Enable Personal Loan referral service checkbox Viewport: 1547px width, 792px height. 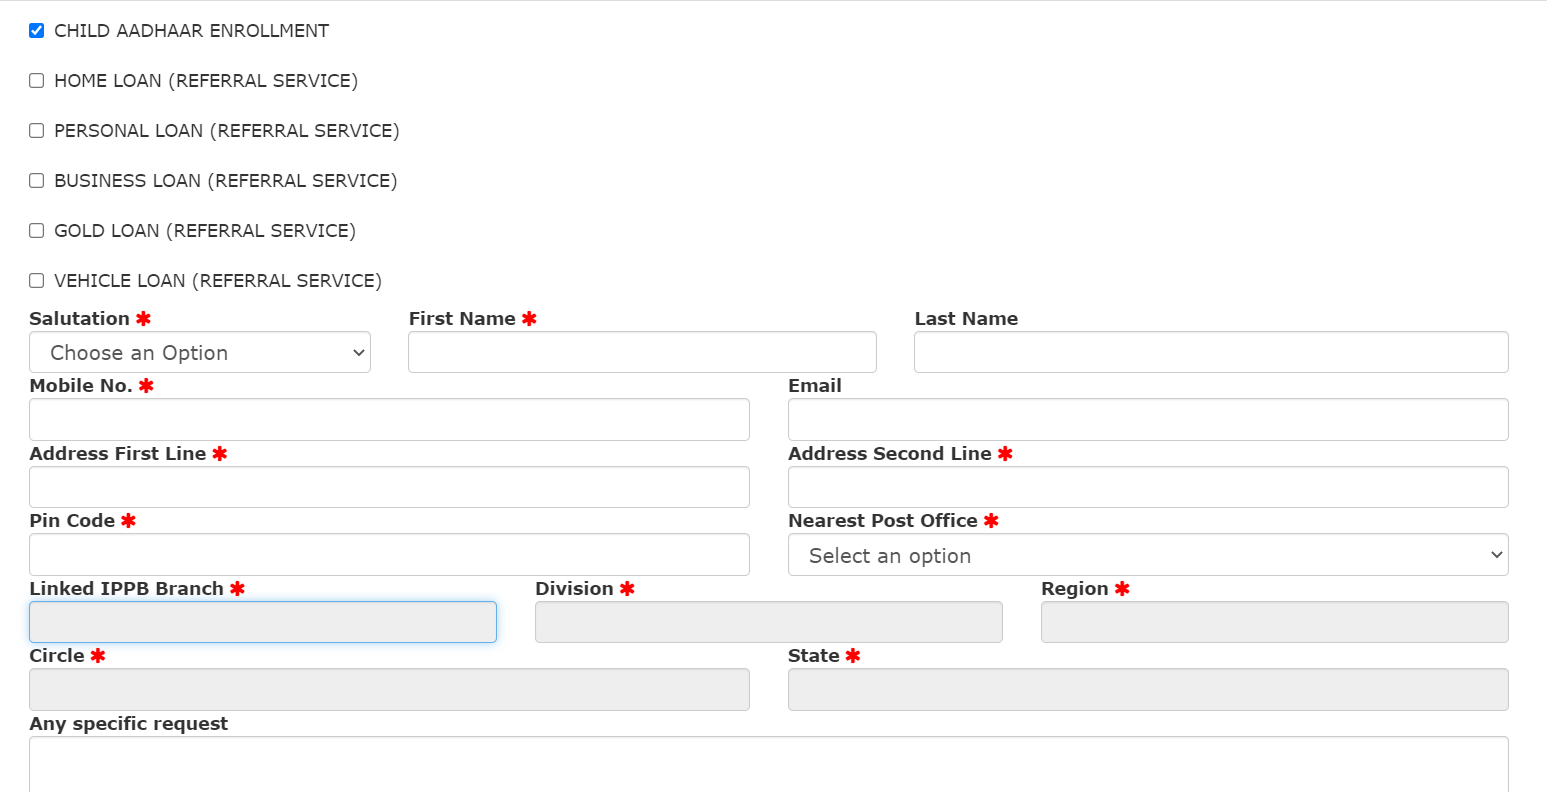coord(37,131)
